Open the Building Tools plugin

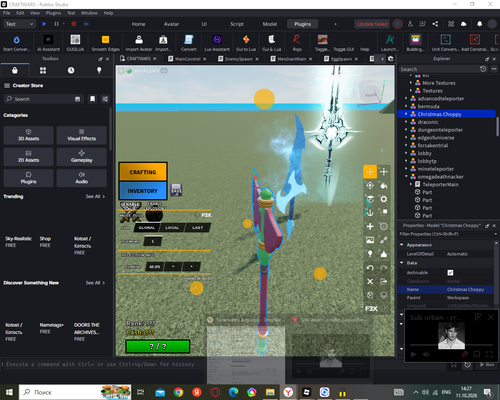tap(415, 43)
